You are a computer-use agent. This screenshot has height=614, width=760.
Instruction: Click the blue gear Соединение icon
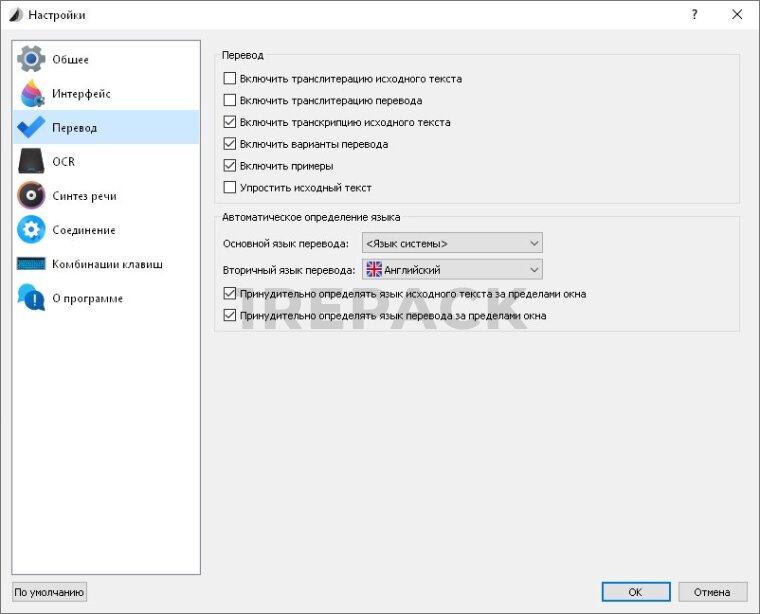coord(32,230)
